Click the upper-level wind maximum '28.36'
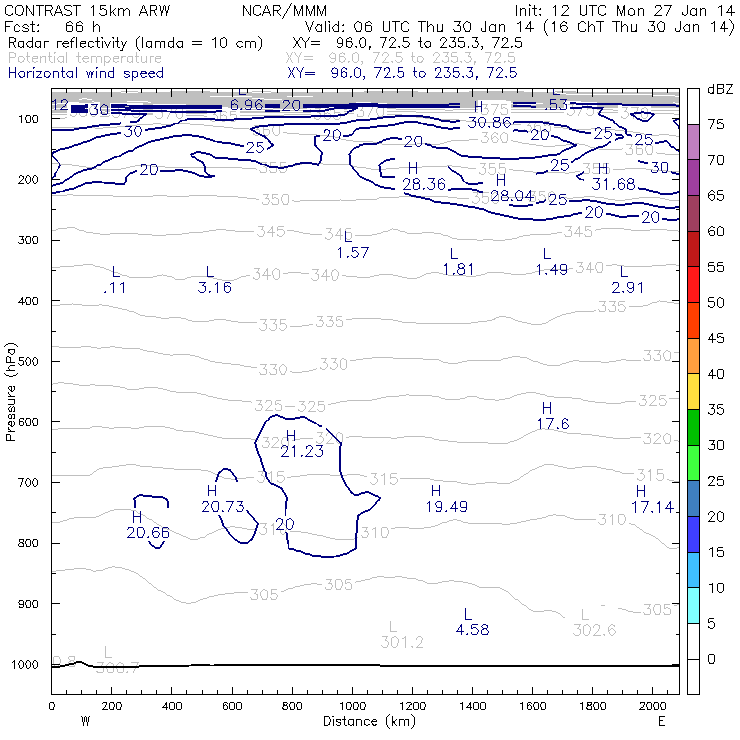The image size is (740, 740). pyautogui.click(x=424, y=185)
